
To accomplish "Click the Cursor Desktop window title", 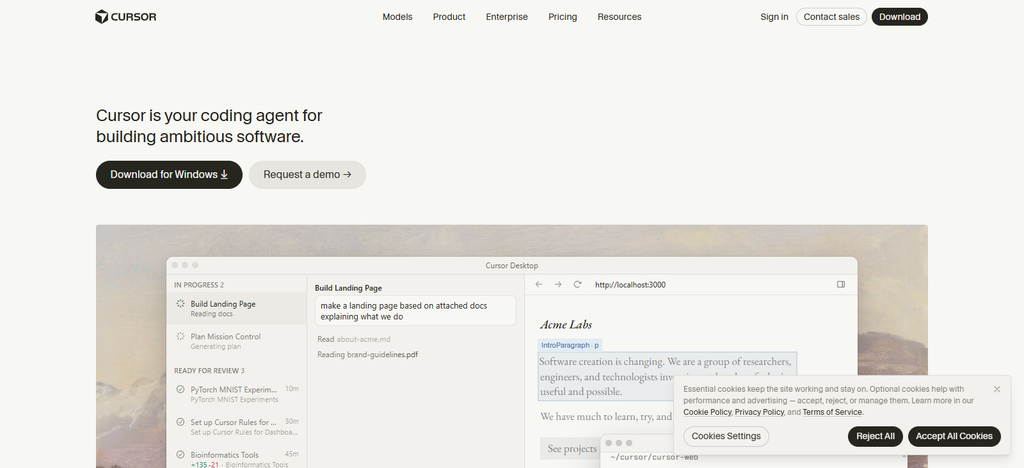I will [511, 266].
